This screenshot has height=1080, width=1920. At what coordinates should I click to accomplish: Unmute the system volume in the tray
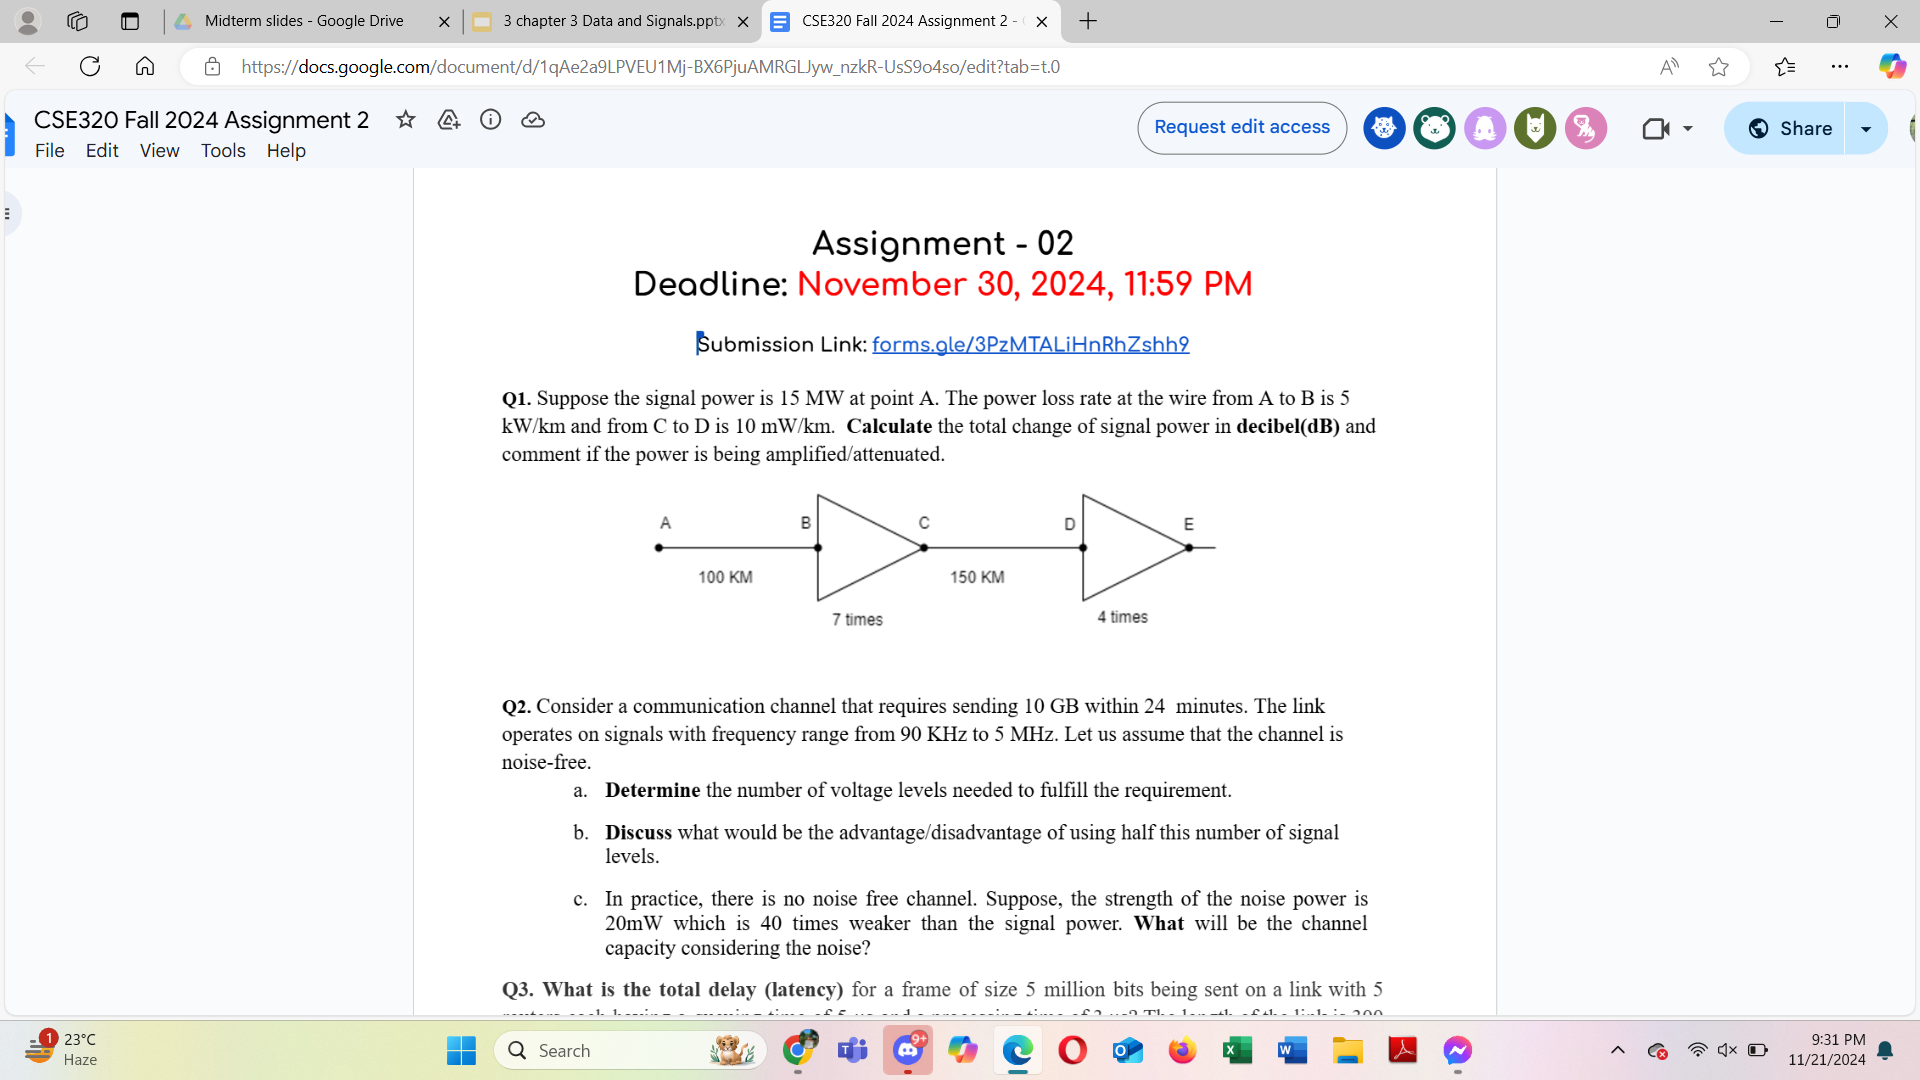click(x=1728, y=1050)
